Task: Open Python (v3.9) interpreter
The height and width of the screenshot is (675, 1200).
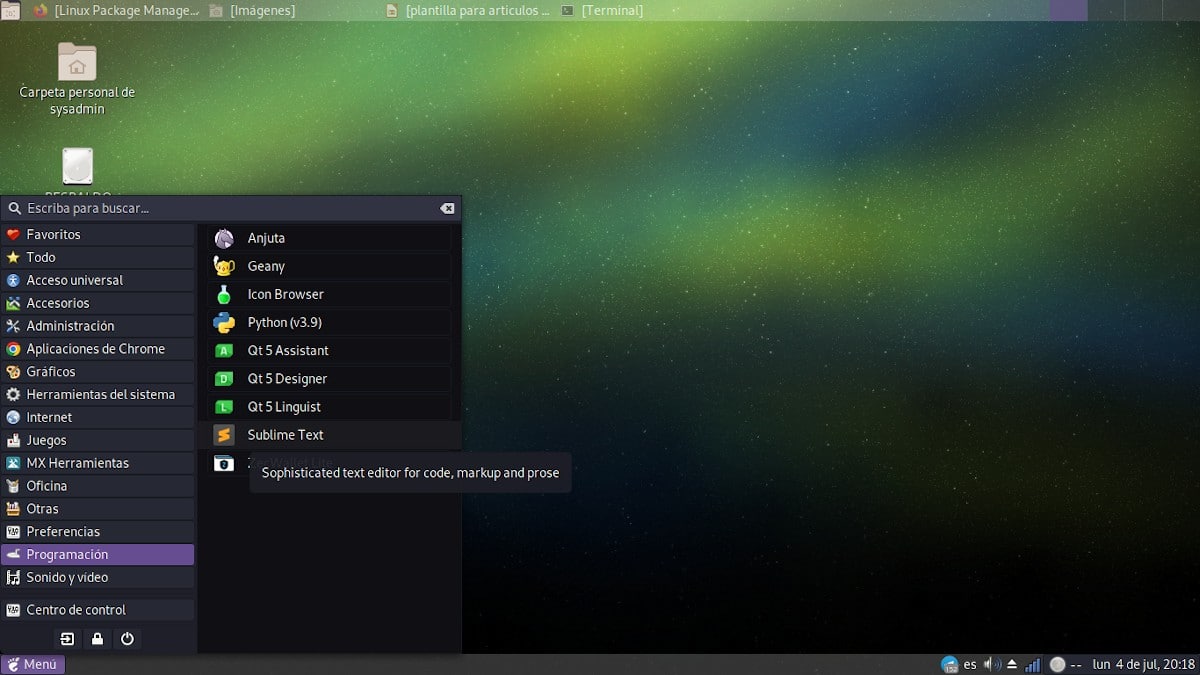Action: pyautogui.click(x=284, y=323)
